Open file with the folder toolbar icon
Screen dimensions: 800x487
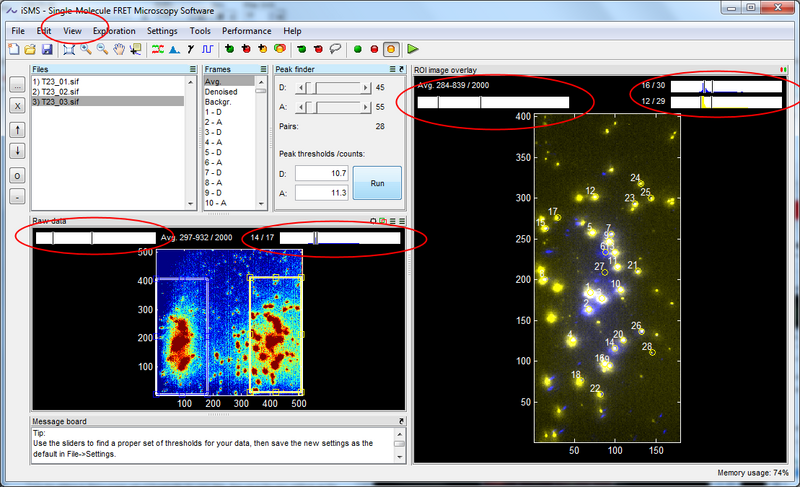[x=31, y=48]
